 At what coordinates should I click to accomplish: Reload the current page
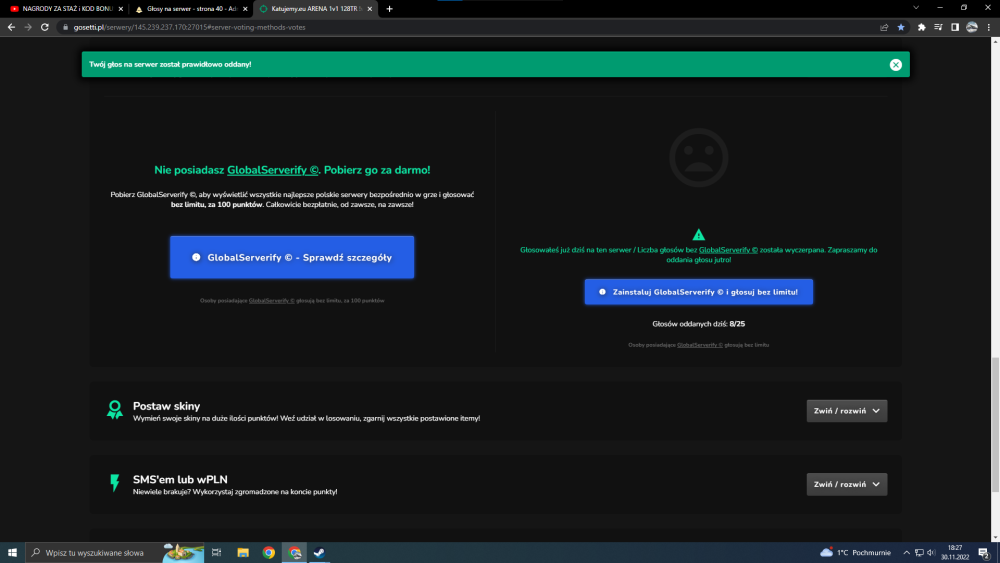(x=45, y=27)
